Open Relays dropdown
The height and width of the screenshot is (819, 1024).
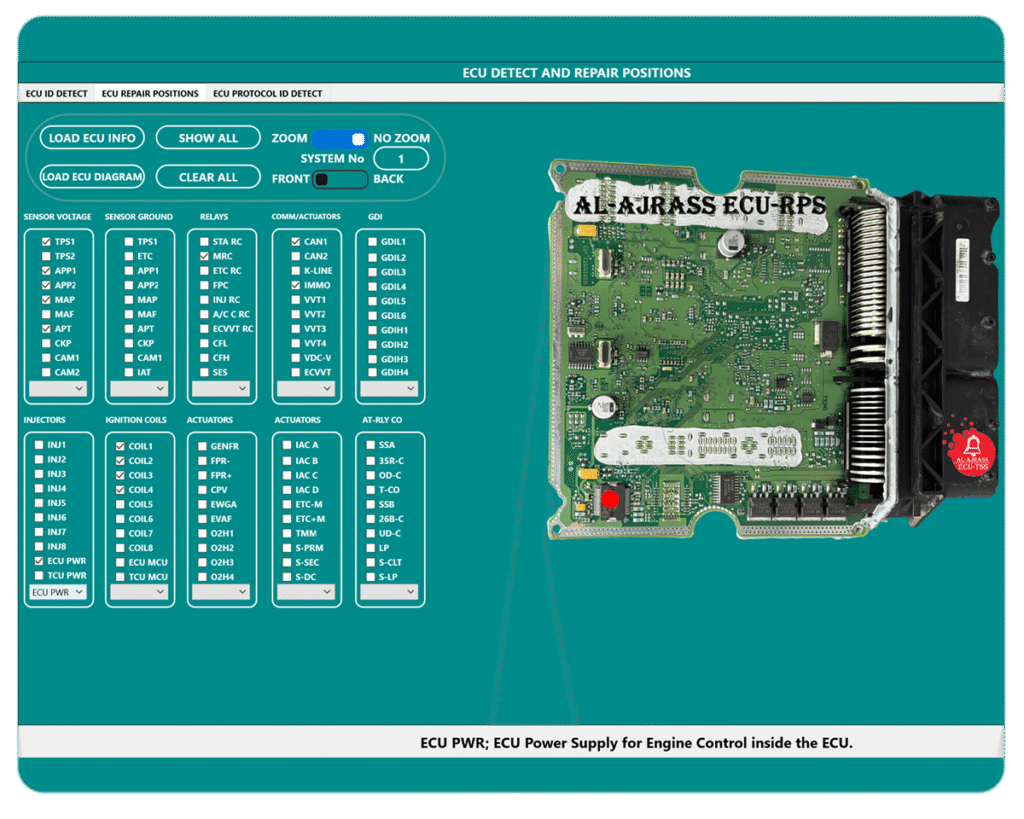tap(221, 389)
